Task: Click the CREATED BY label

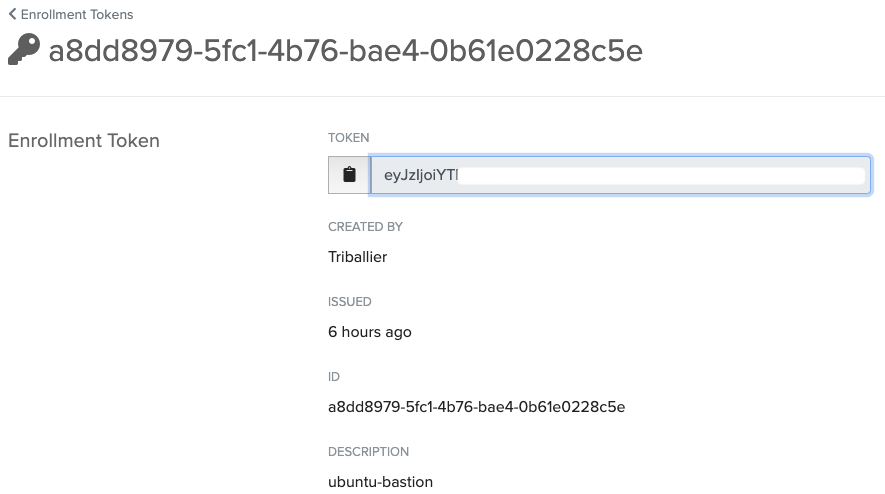Action: coord(365,227)
